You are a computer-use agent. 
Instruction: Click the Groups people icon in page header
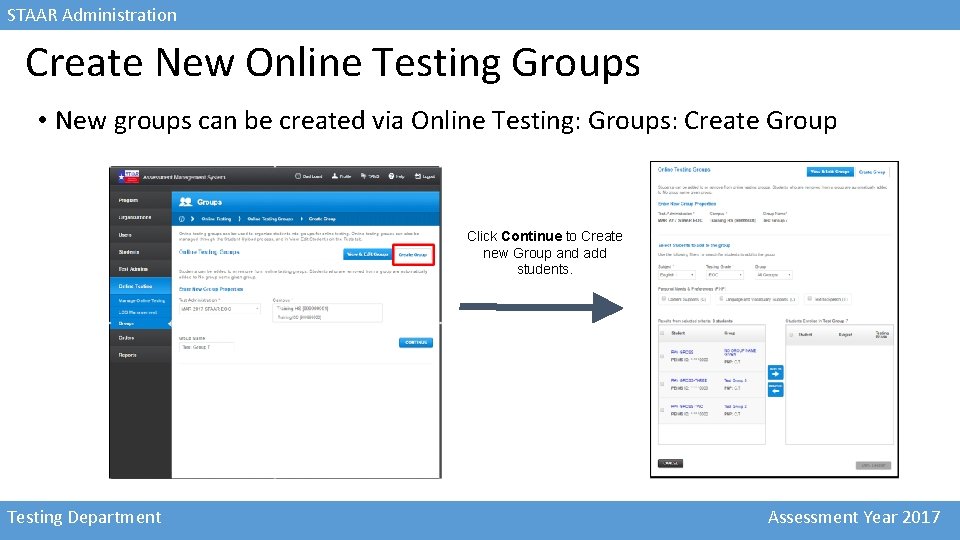[x=186, y=201]
